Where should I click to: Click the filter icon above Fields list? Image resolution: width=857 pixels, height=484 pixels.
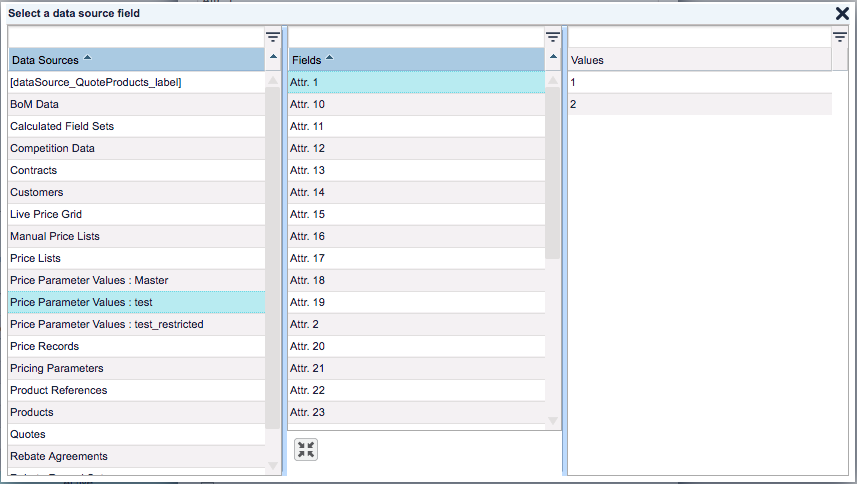tap(553, 37)
